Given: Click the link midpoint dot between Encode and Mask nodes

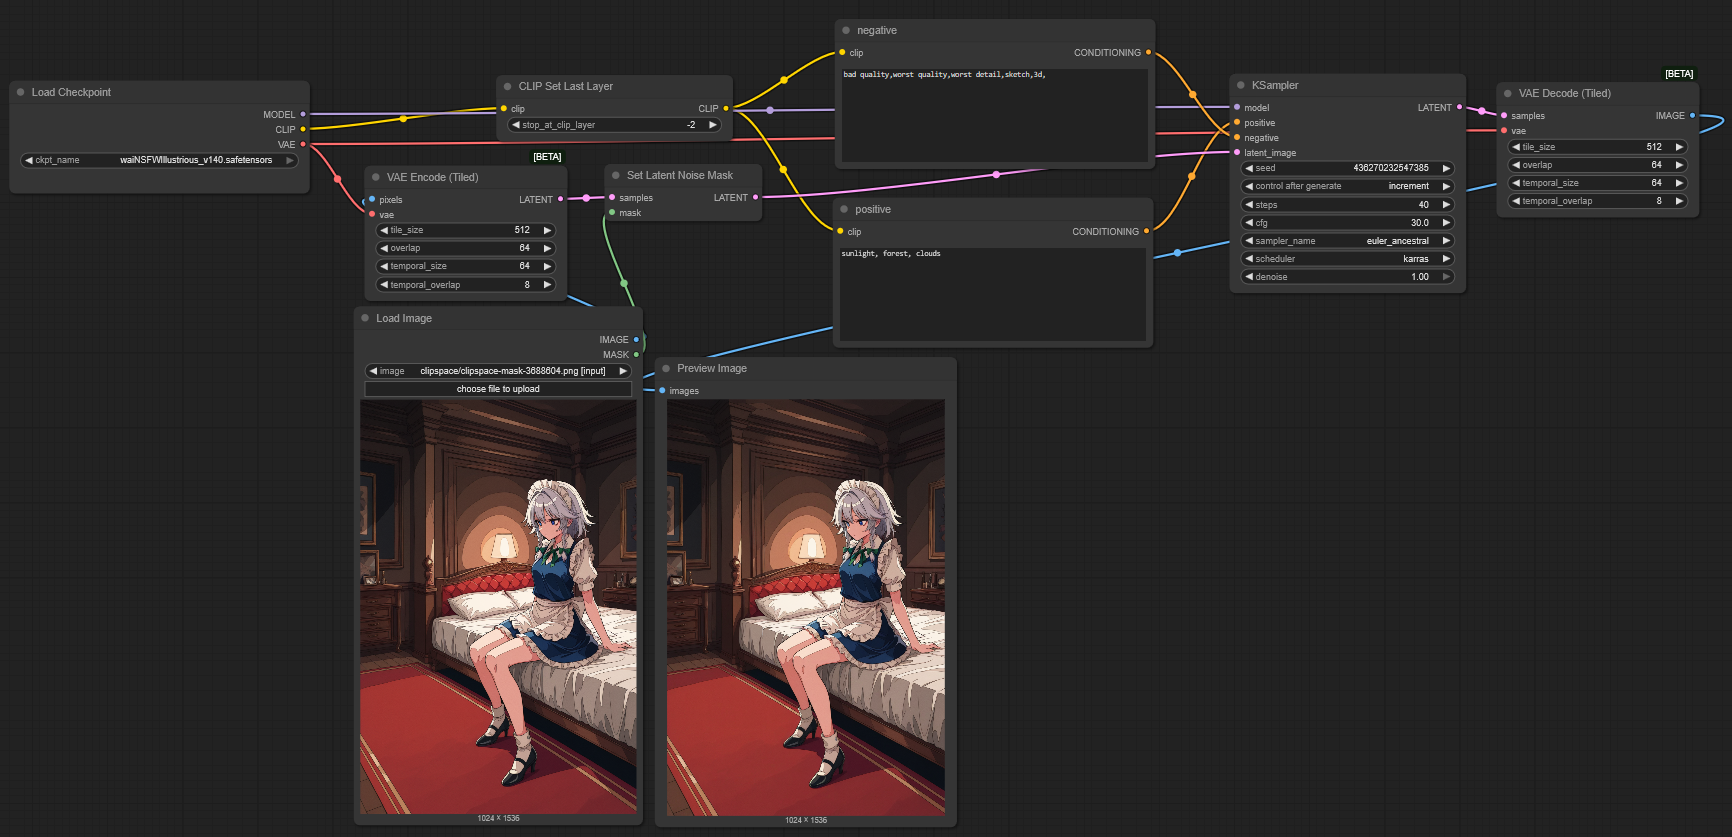Looking at the screenshot, I should click(586, 198).
